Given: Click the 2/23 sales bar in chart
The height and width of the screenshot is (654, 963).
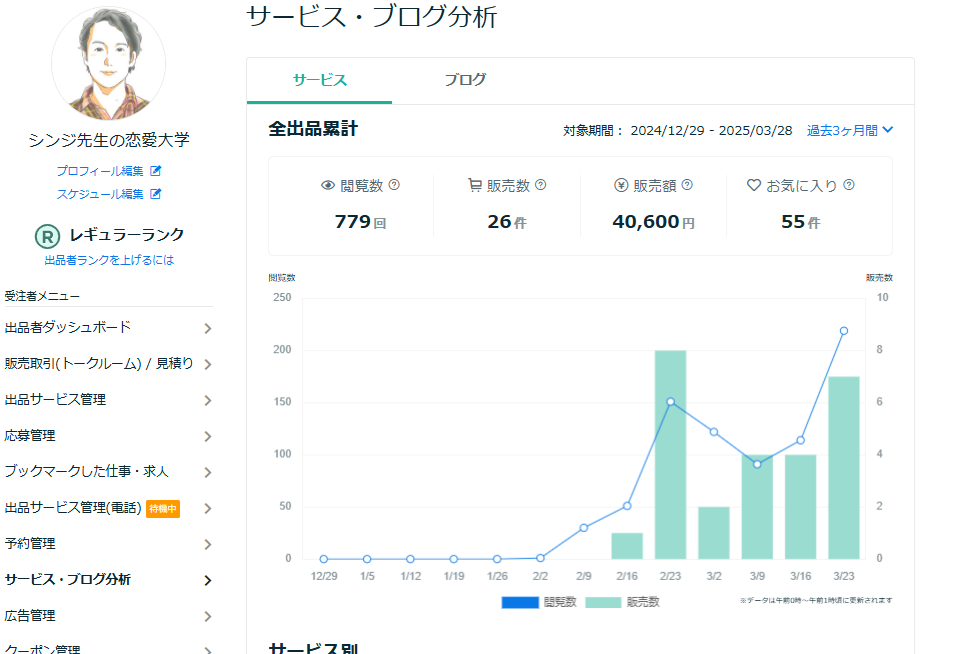Looking at the screenshot, I should click(x=670, y=455).
